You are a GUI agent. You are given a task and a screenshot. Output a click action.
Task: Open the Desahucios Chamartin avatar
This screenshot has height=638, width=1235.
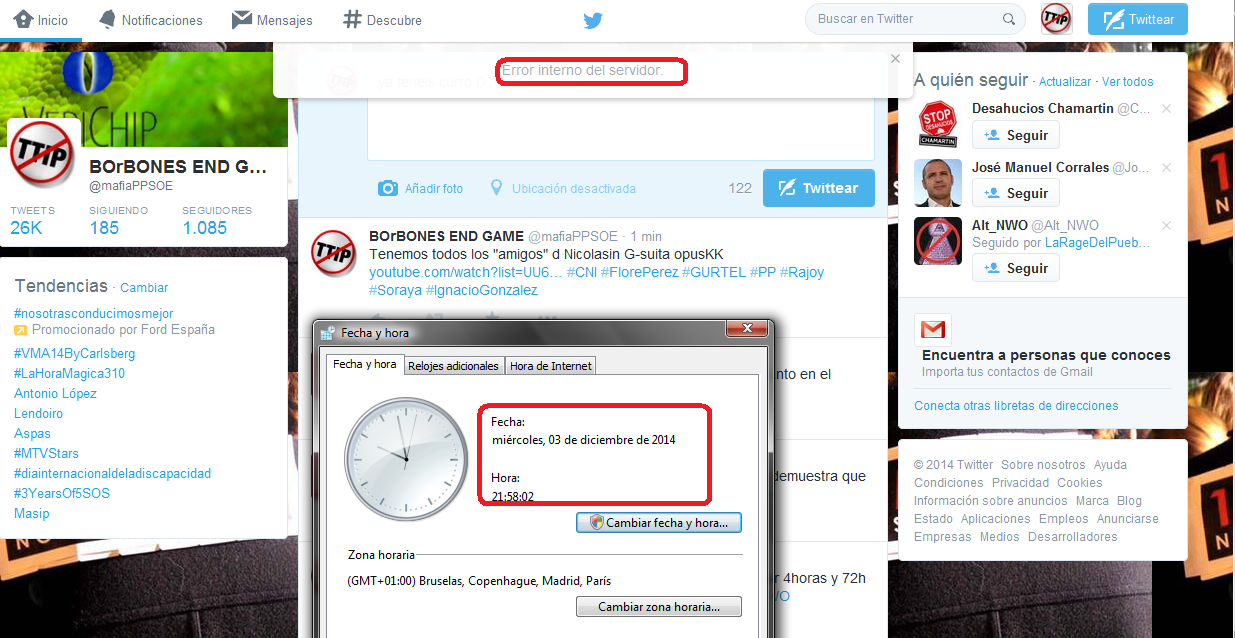tap(938, 124)
